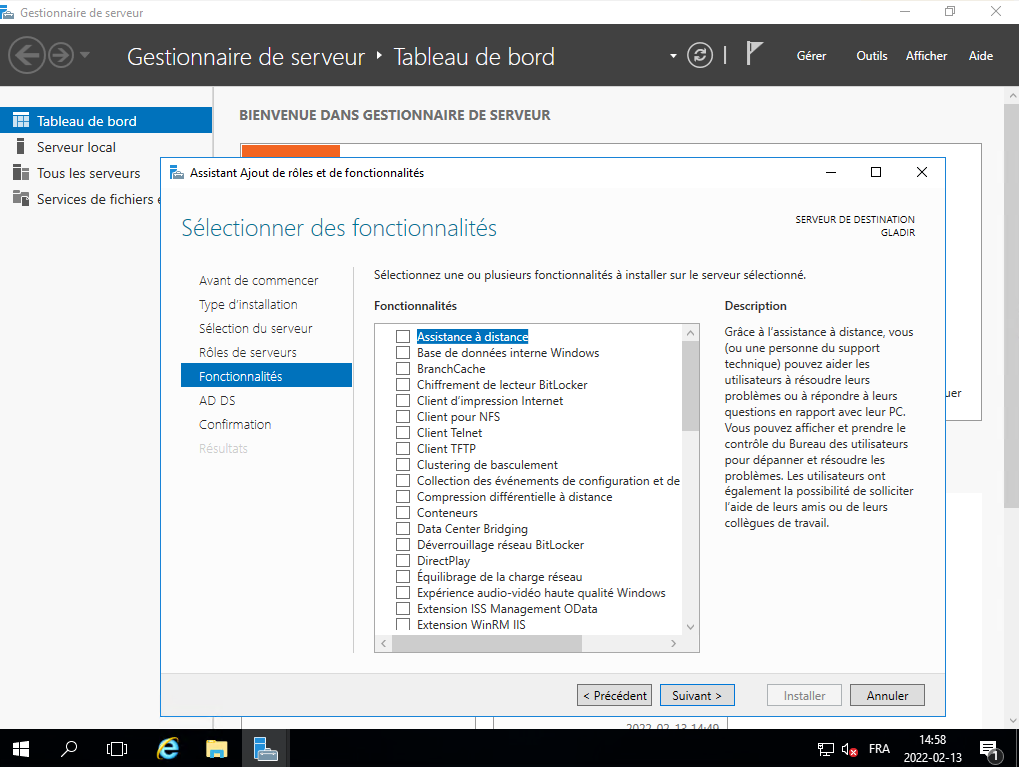Click the muted volume tray icon
The image size is (1019, 767).
(849, 749)
